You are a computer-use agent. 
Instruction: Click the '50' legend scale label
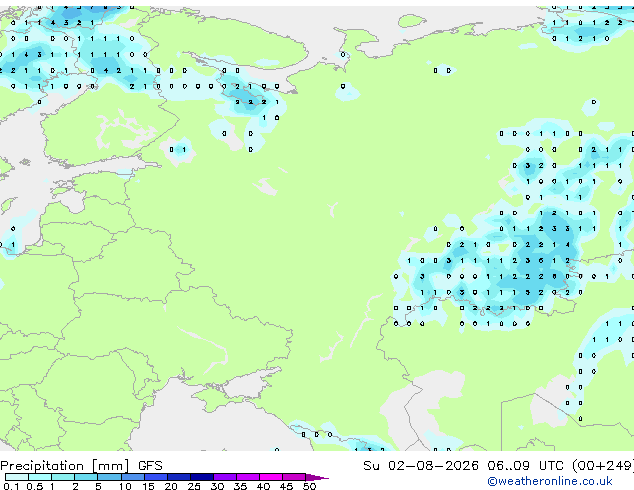click(x=309, y=486)
